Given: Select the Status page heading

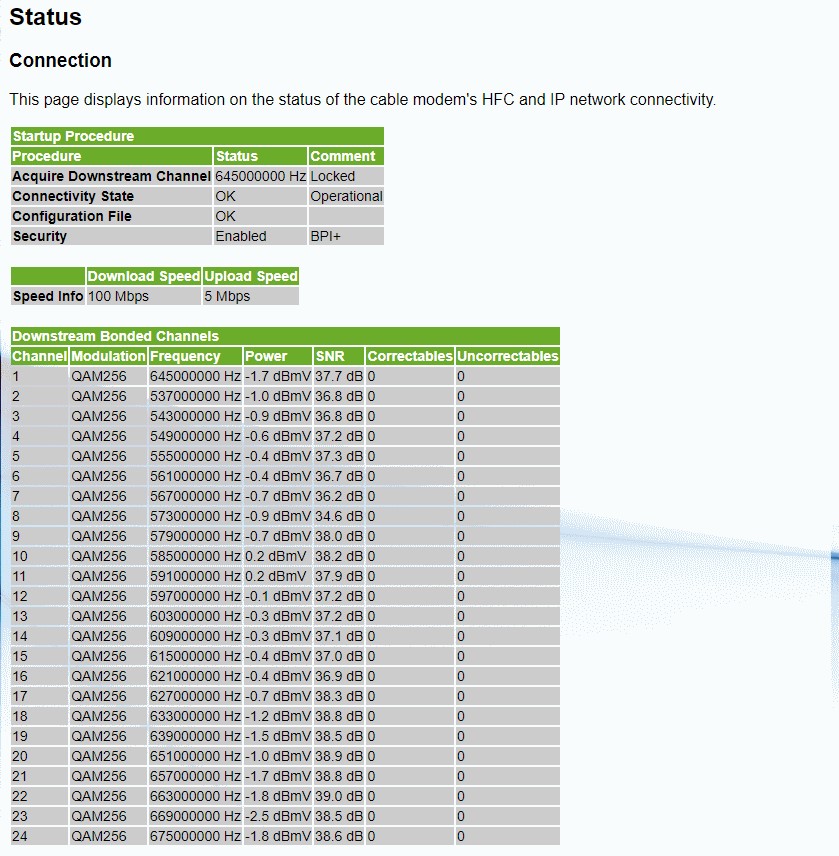Looking at the screenshot, I should [x=44, y=17].
